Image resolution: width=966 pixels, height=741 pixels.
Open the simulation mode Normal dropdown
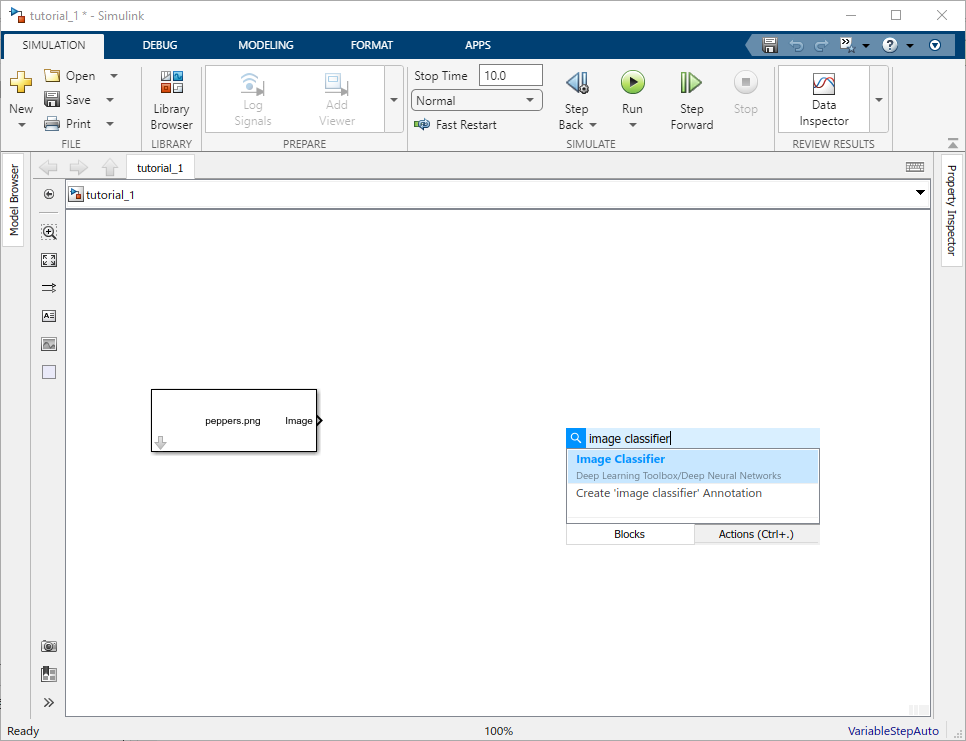coord(476,100)
